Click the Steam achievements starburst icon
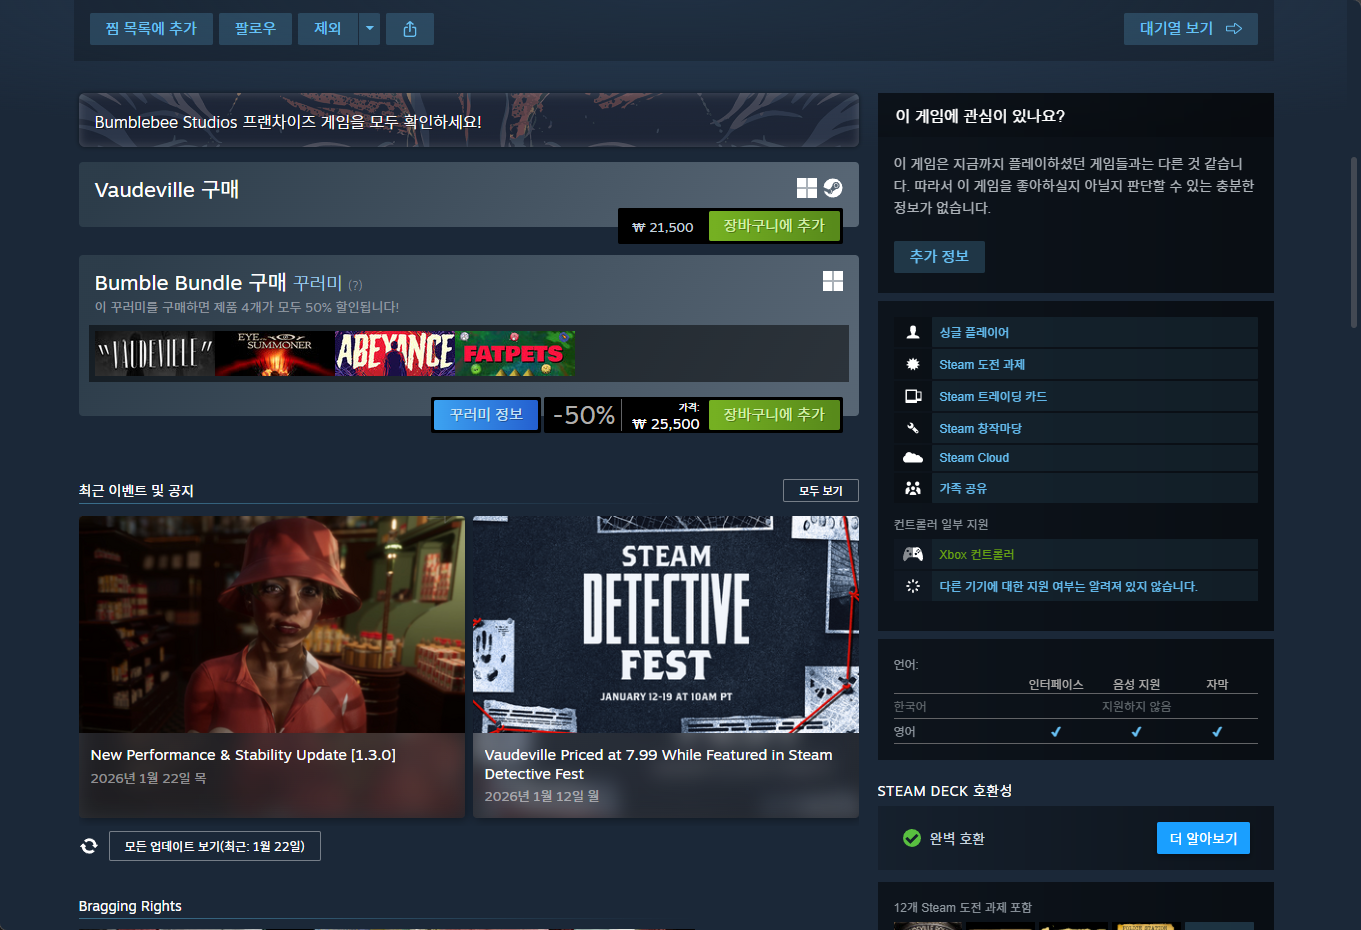 click(913, 364)
